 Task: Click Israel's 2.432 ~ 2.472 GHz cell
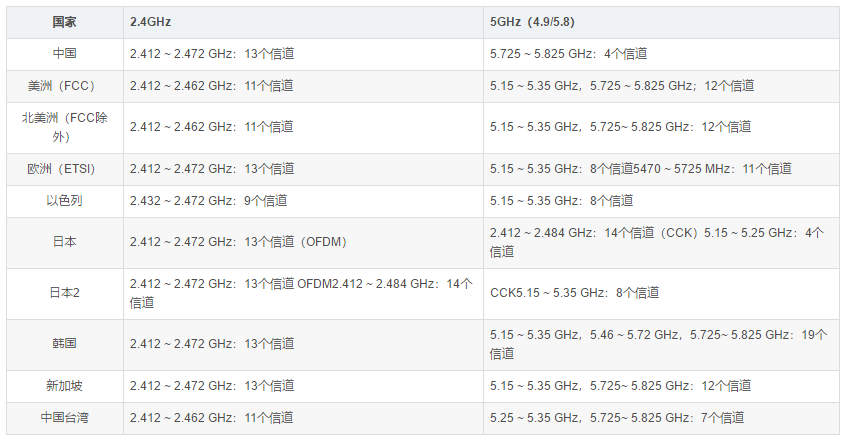click(x=208, y=201)
